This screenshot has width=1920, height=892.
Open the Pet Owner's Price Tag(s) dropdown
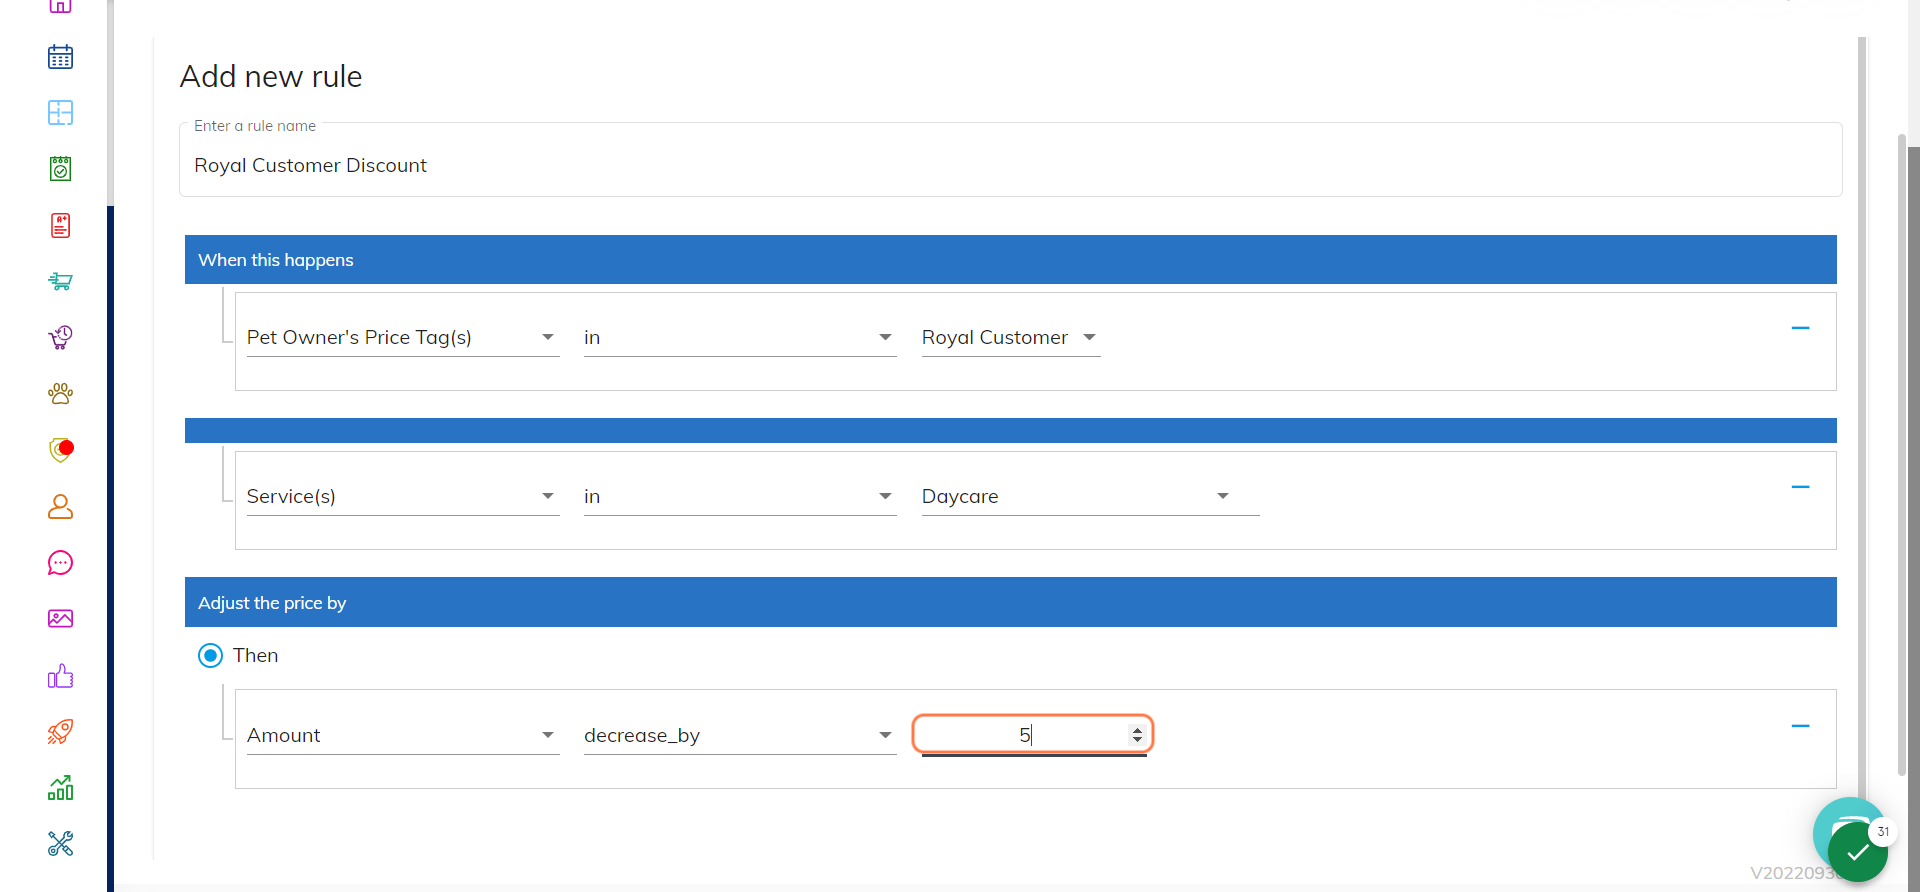(x=402, y=338)
